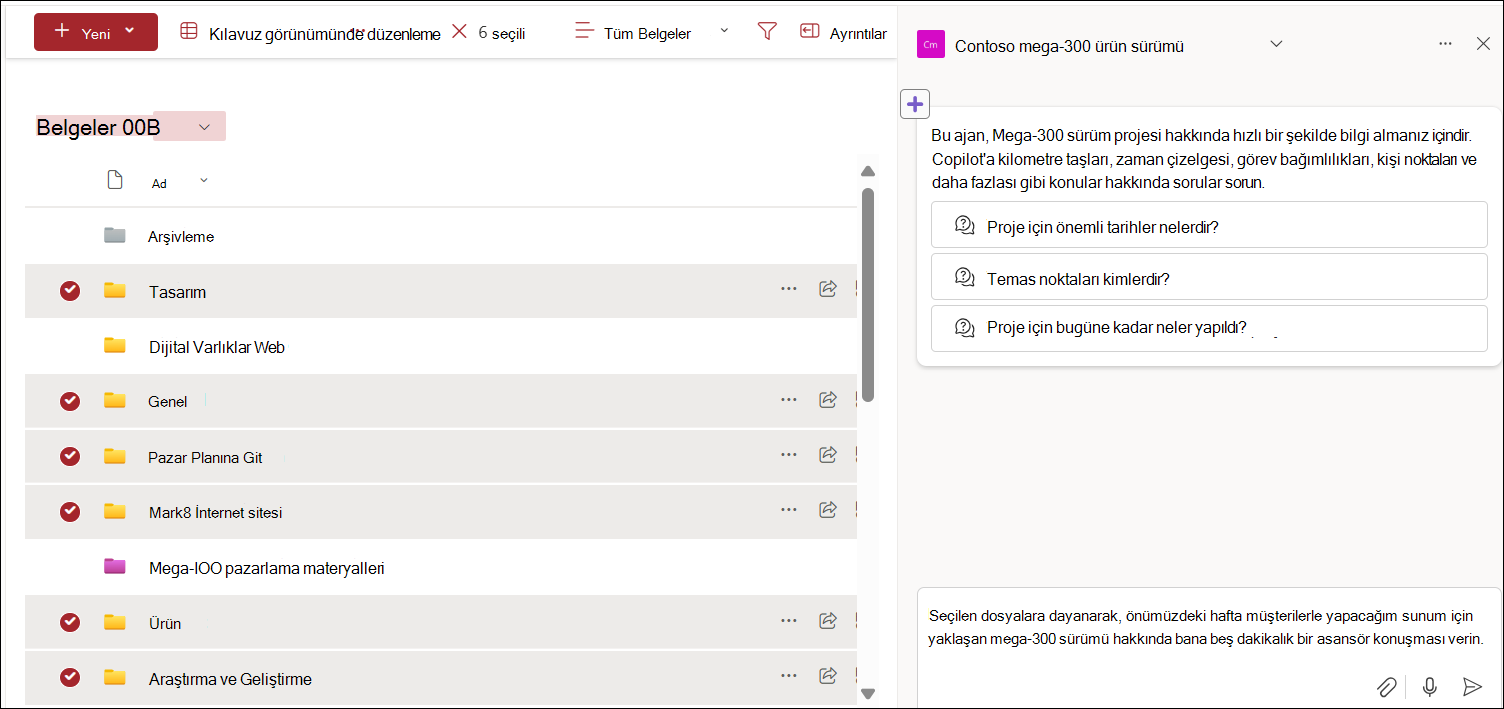The height and width of the screenshot is (709, 1504).
Task: Deselect the Araştırma ve Geliştirme checkmark
Action: tap(70, 677)
